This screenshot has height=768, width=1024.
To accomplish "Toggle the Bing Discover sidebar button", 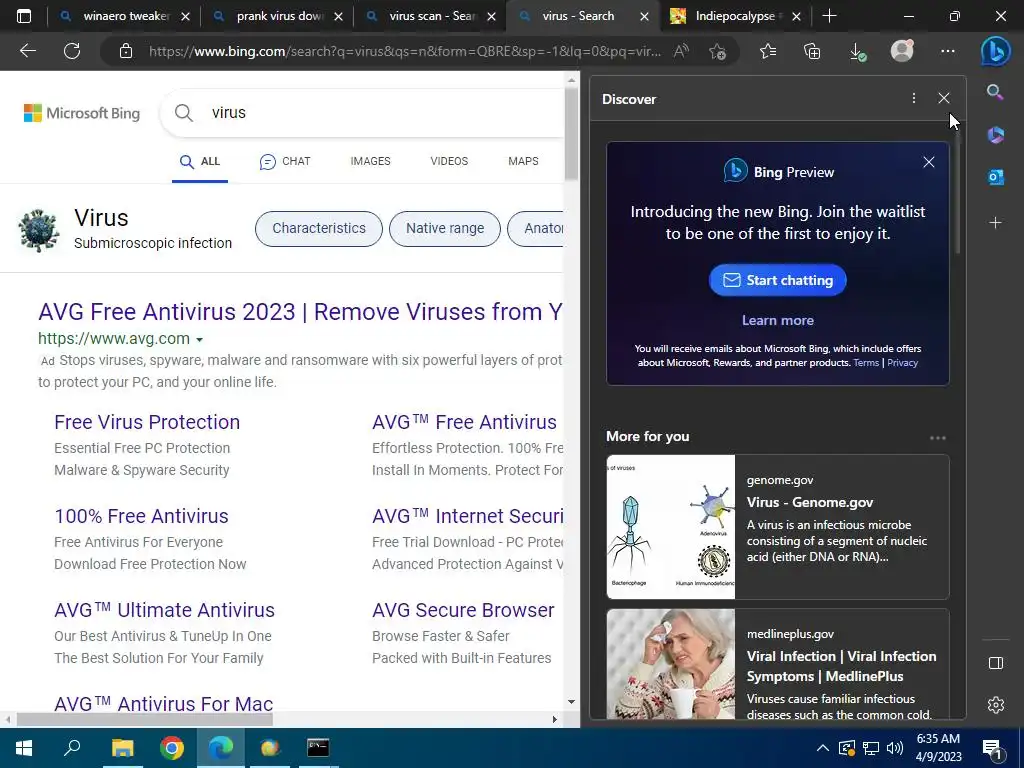I will 995,51.
